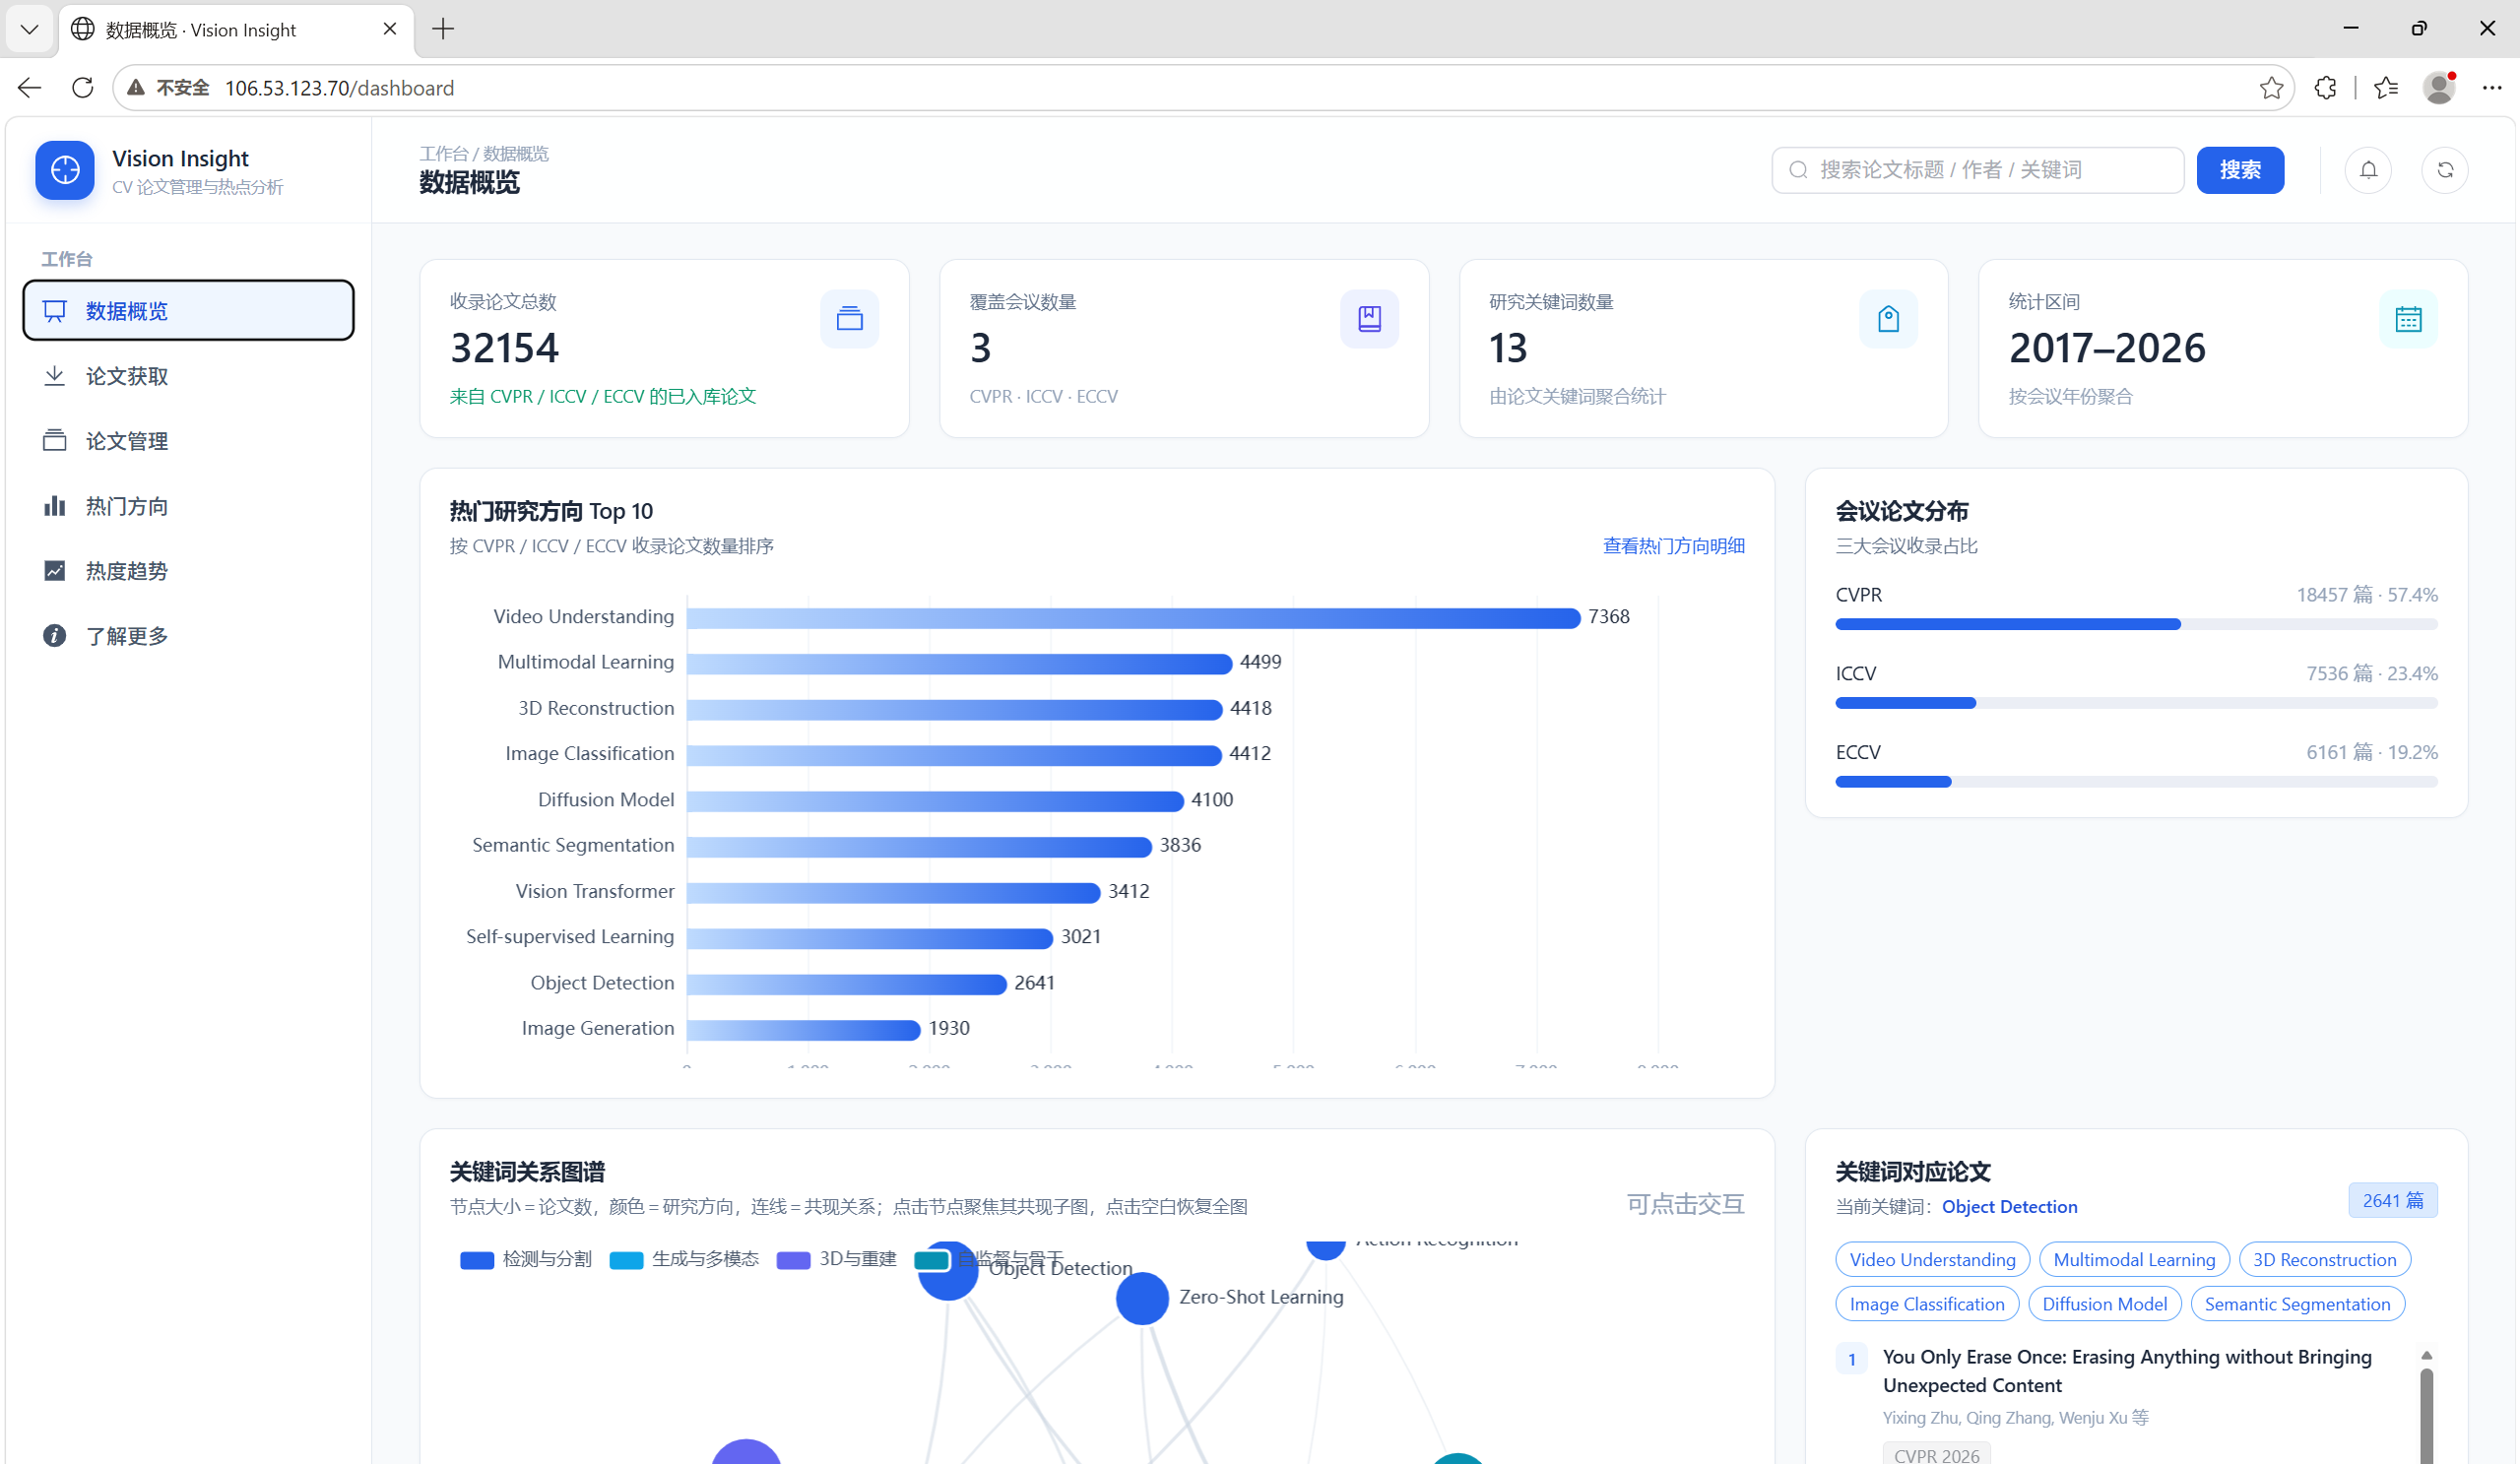Select the Diffusion Model keyword chip
This screenshot has height=1464, width=2520.
[2104, 1303]
